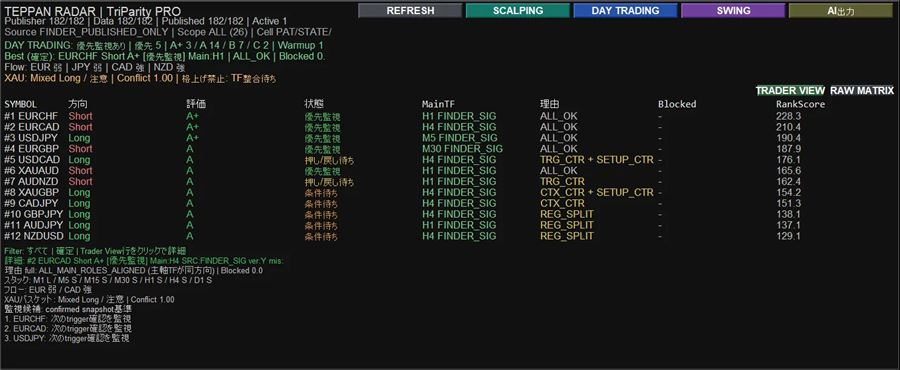Switch to RAW MATRIX tab

pos(862,91)
